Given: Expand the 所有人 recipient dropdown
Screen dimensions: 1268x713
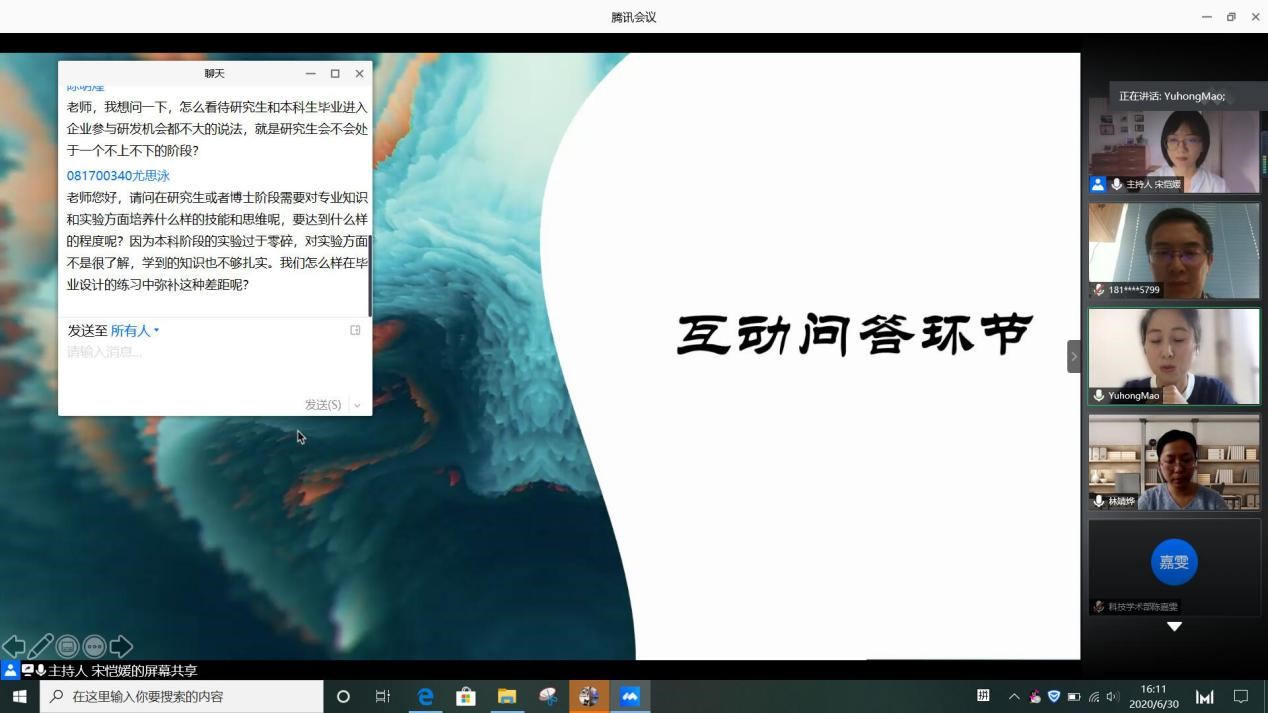Looking at the screenshot, I should 134,331.
